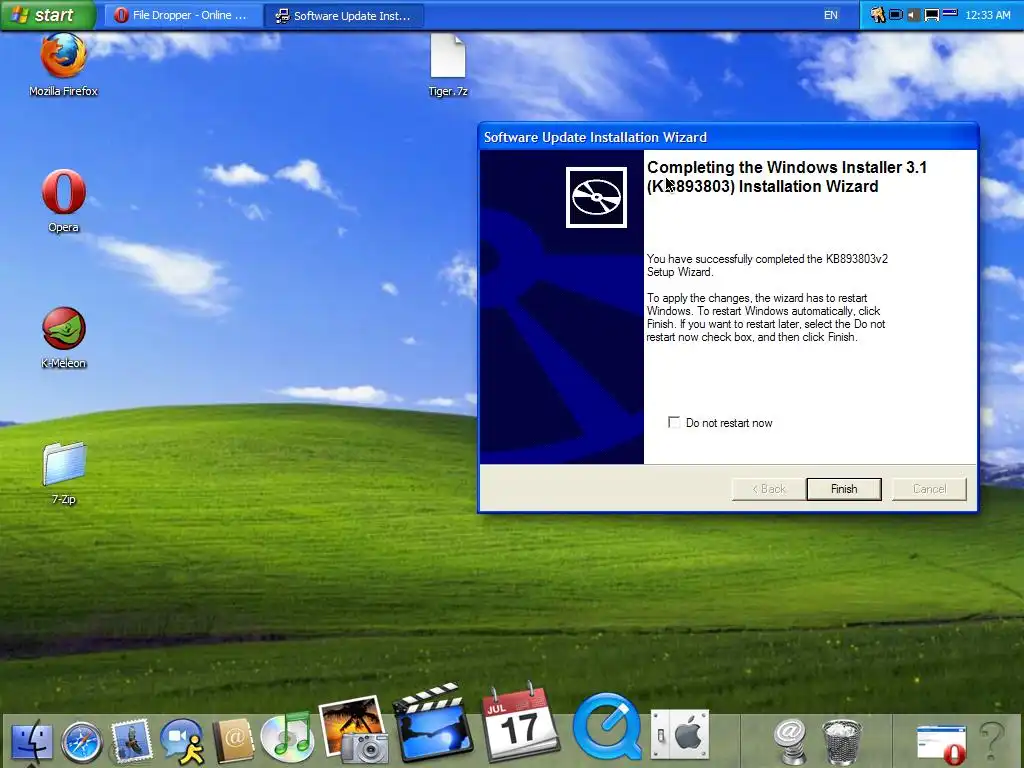Click the 'Completing the Windows Installer 3.1' heading

pos(786,177)
